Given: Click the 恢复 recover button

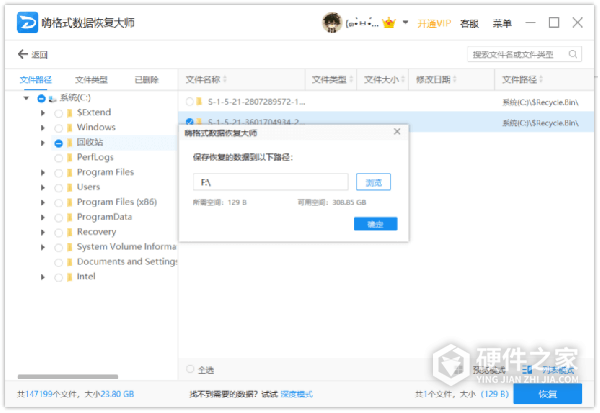Looking at the screenshot, I should (x=548, y=394).
